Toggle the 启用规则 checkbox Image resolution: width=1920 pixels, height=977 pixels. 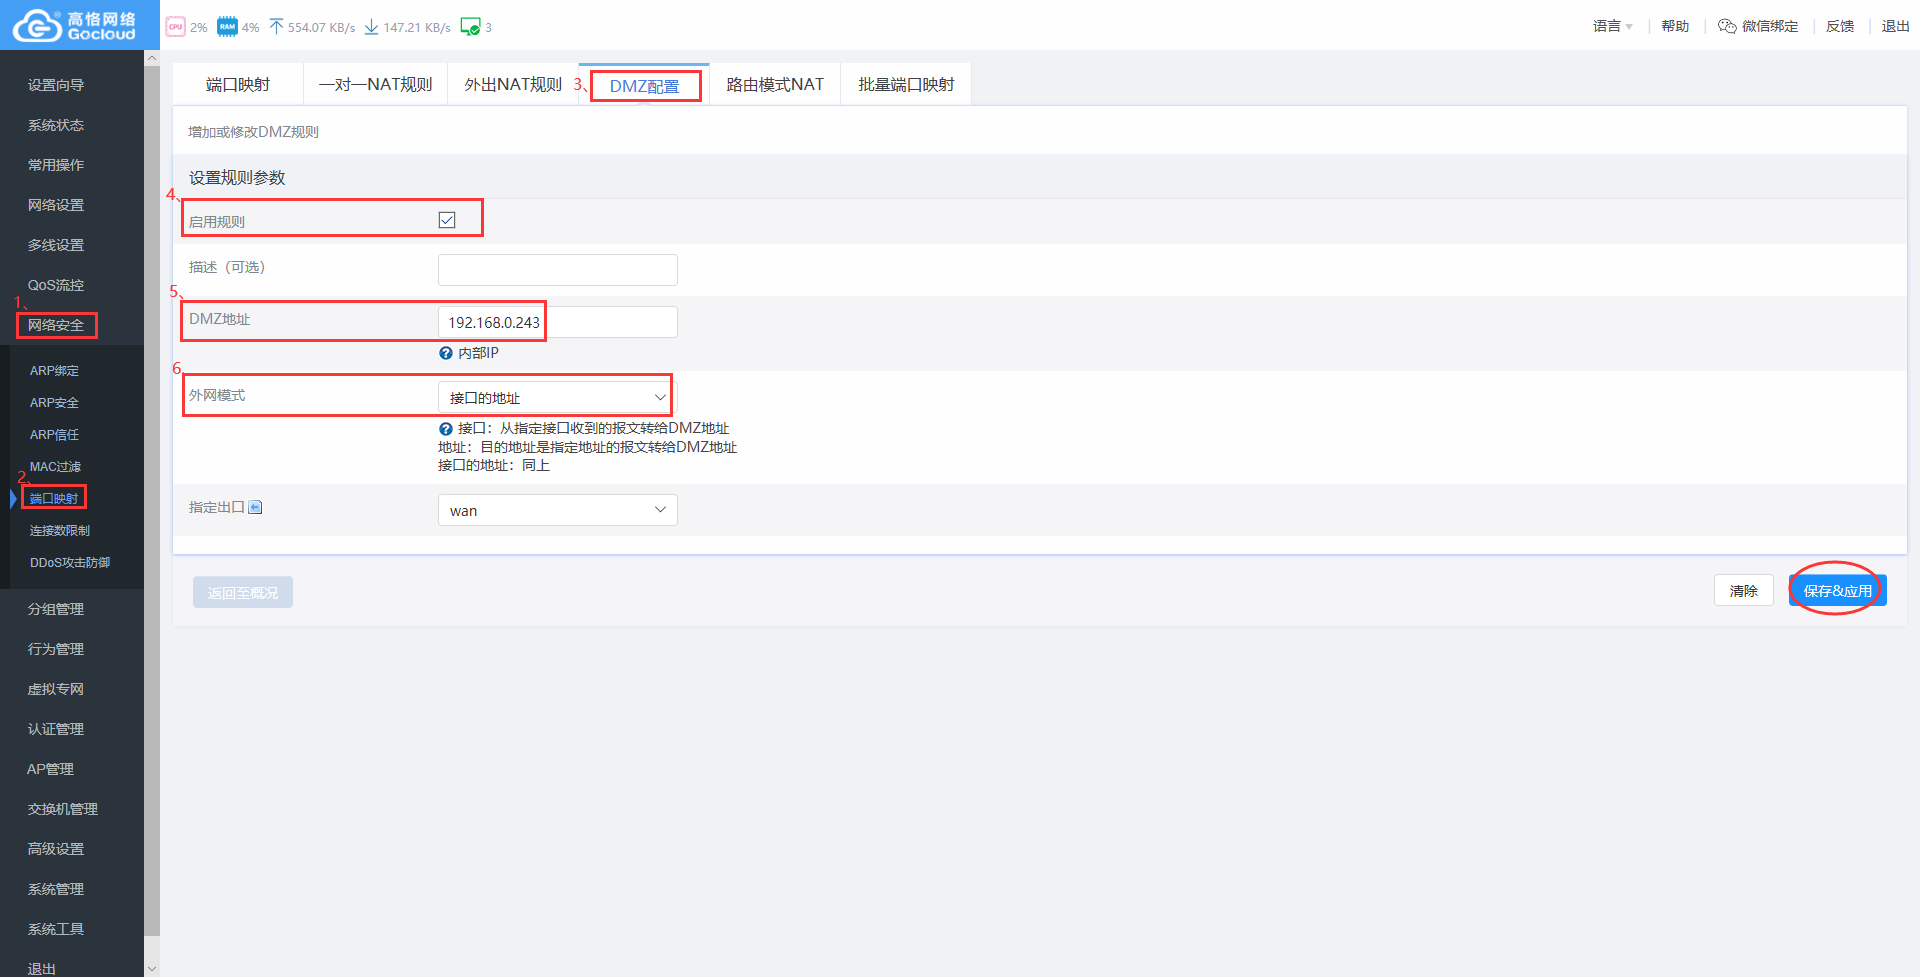(447, 220)
